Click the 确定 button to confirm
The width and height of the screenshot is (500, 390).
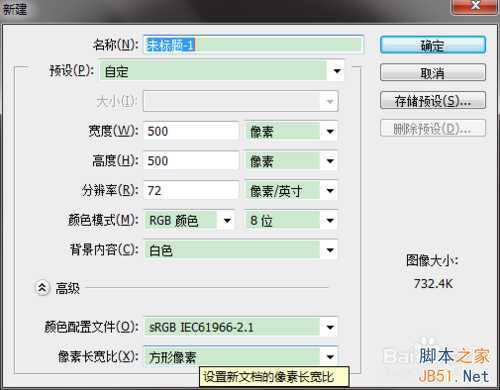(433, 45)
